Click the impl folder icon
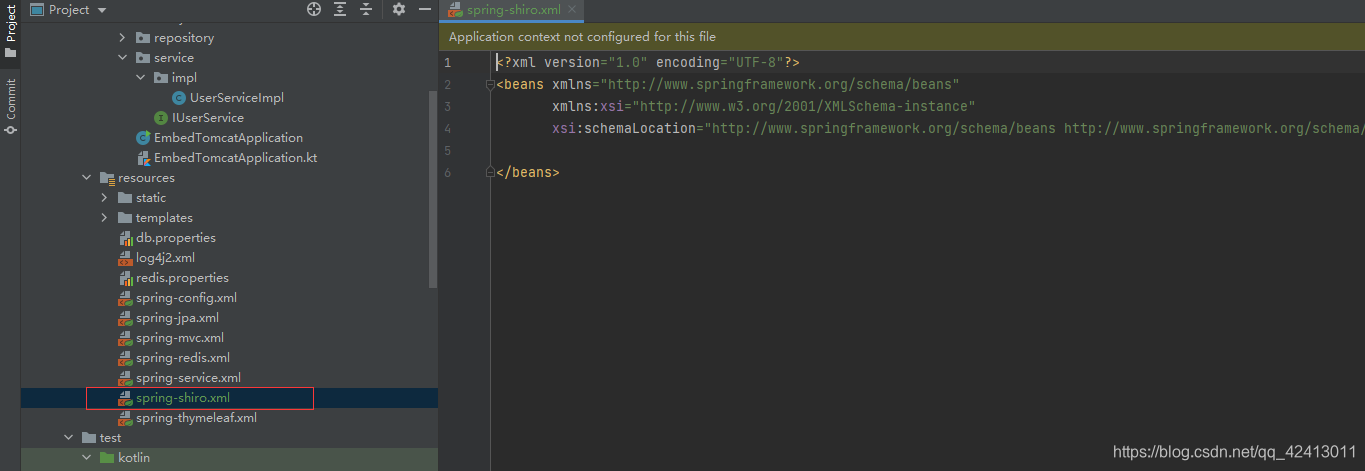 [160, 77]
